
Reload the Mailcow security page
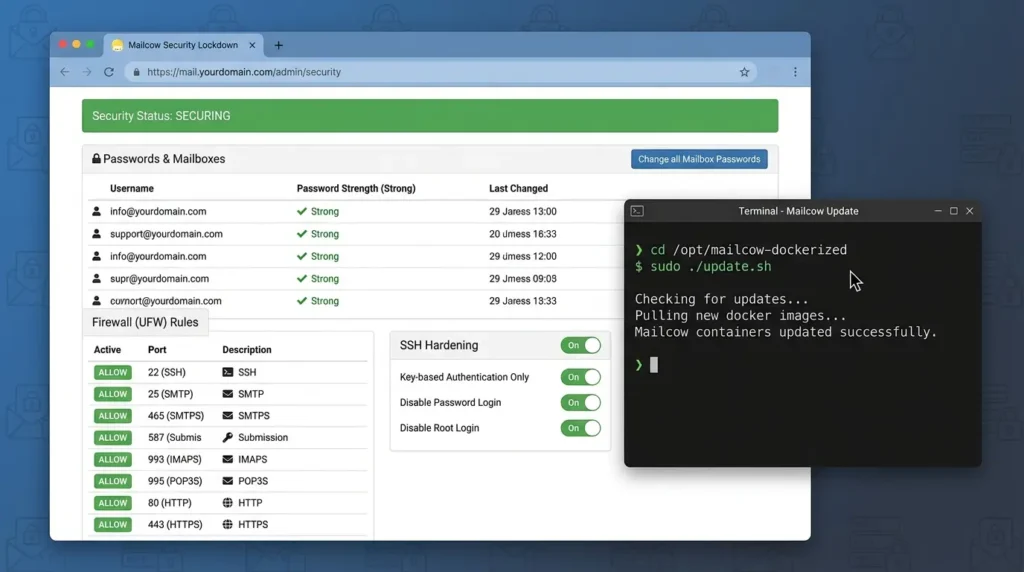coord(108,72)
